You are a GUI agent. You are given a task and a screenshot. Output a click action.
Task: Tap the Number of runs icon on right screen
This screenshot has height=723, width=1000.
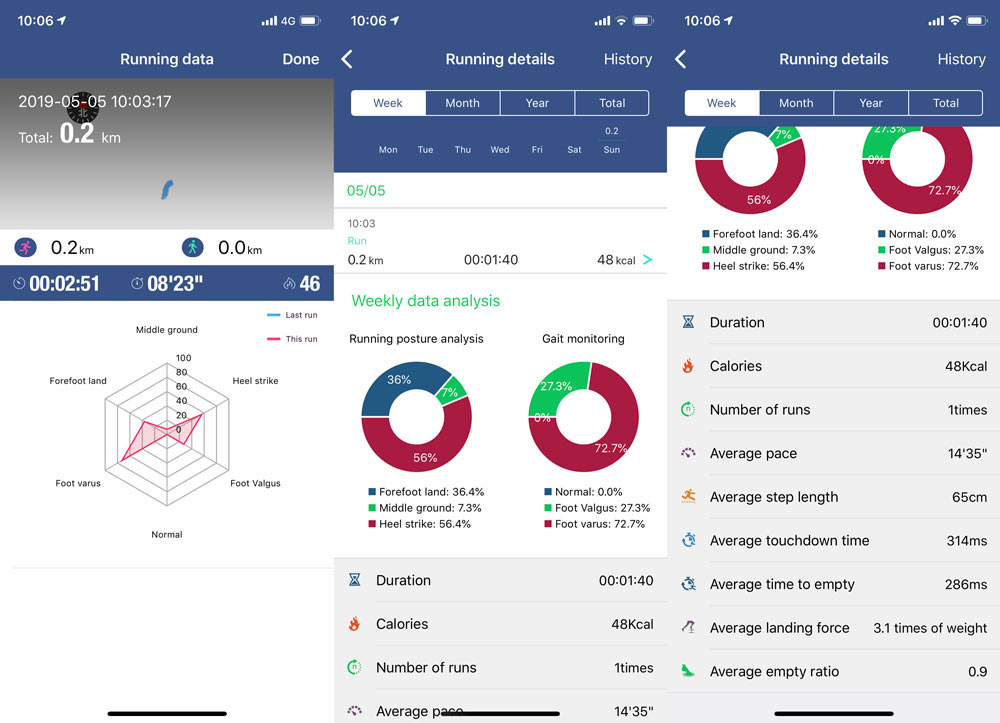[688, 409]
